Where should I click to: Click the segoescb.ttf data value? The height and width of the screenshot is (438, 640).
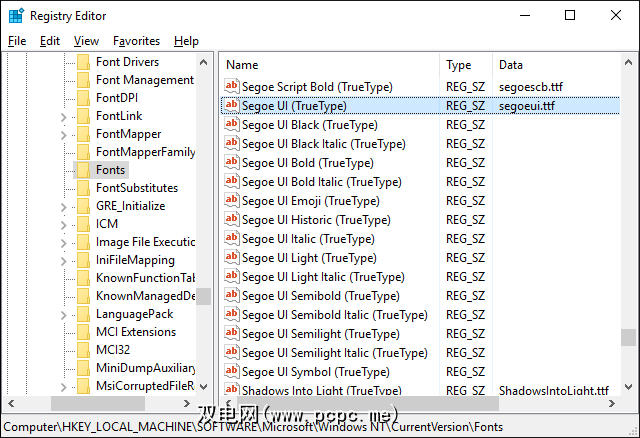coord(531,87)
